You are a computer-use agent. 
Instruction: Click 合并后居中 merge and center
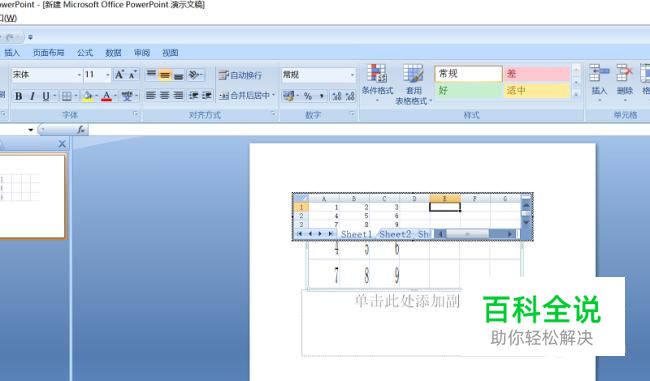(x=245, y=95)
